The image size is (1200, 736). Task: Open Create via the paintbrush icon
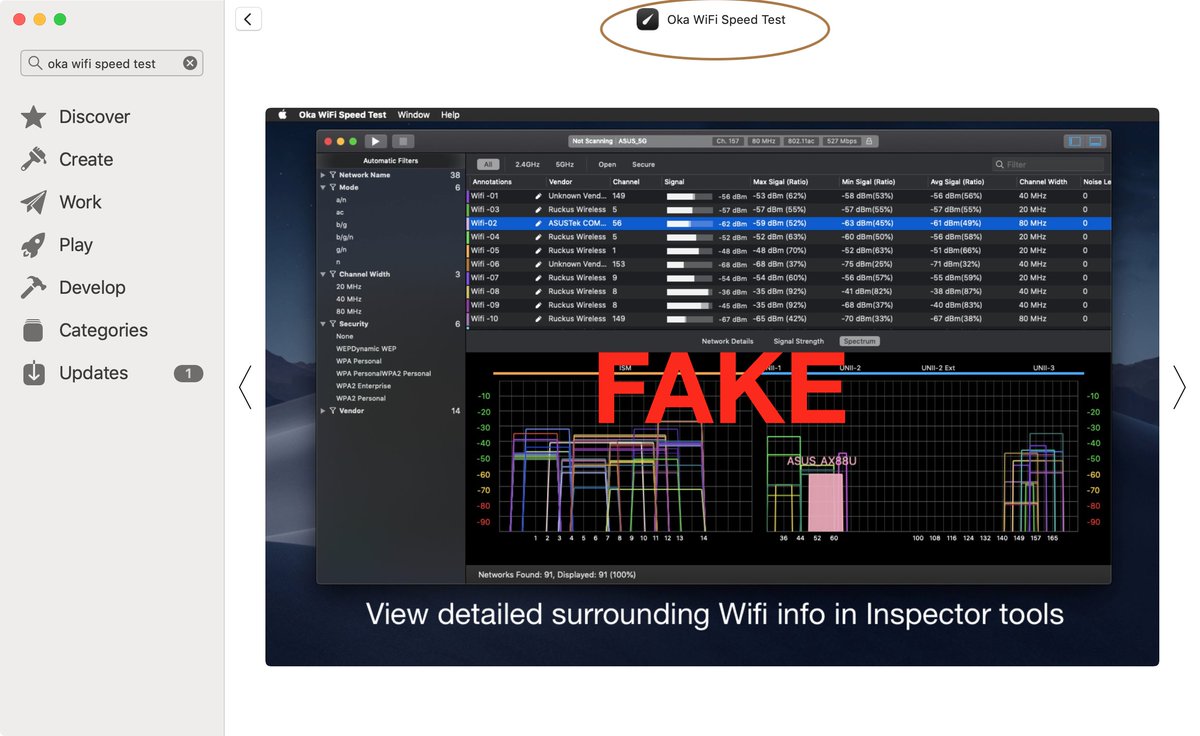(33, 159)
